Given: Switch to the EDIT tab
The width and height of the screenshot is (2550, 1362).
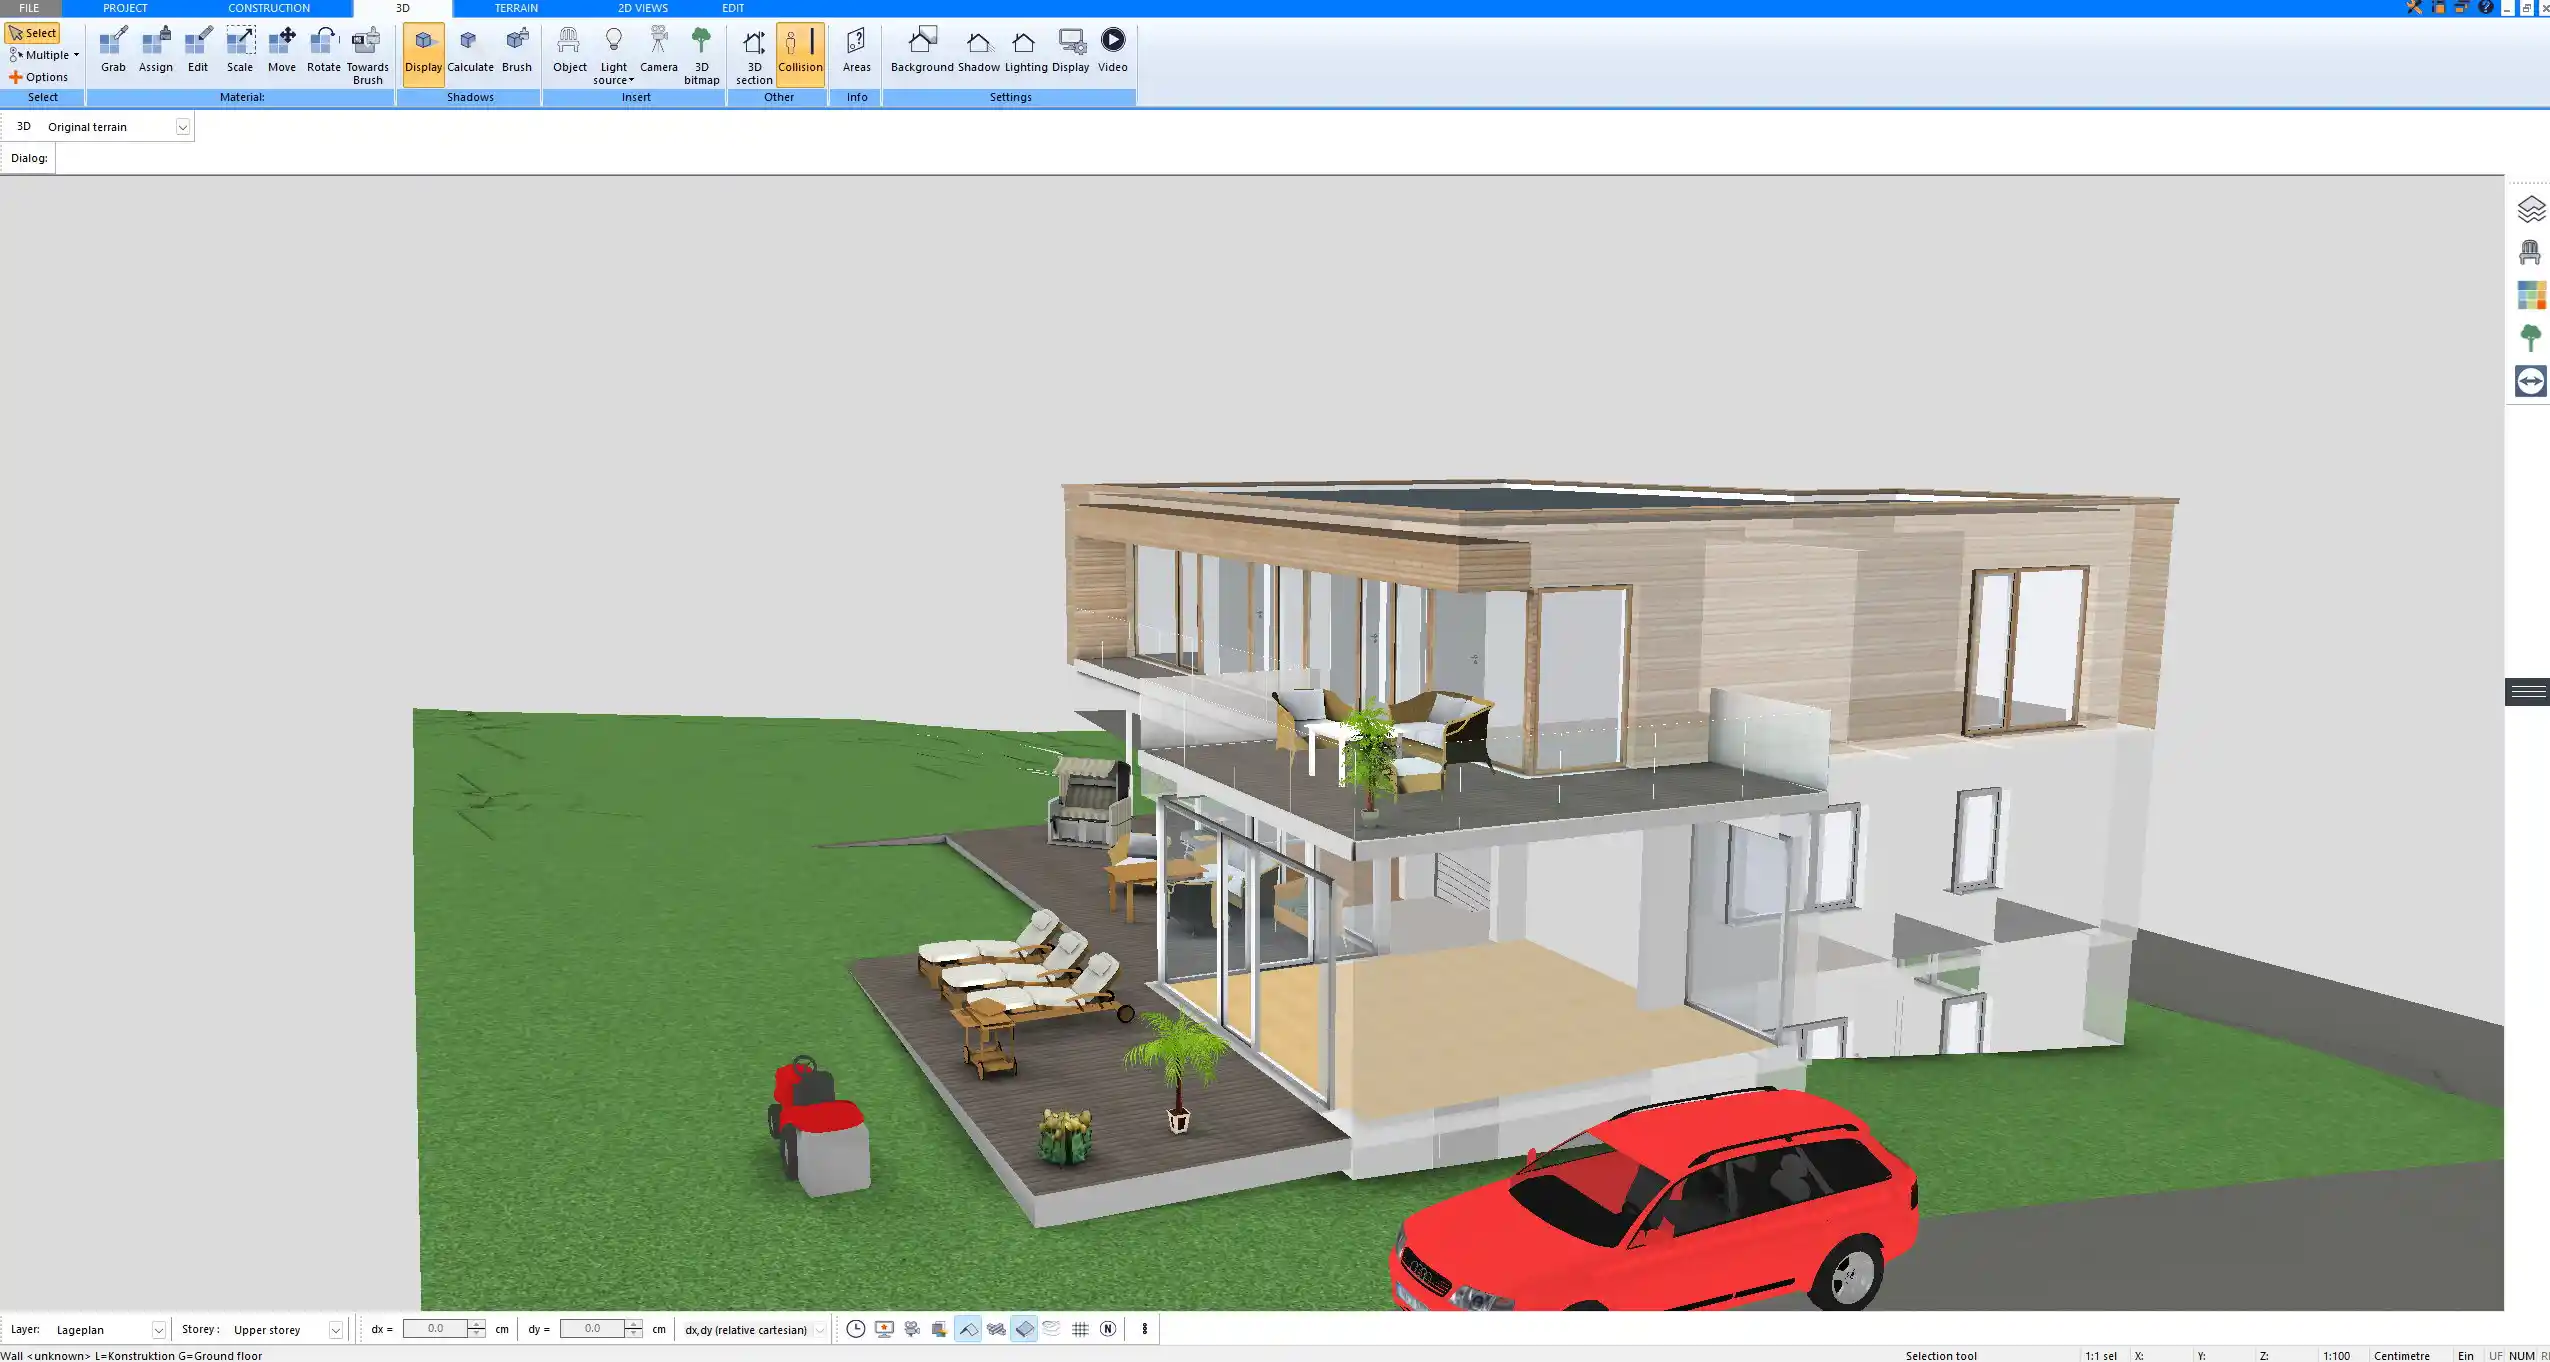Looking at the screenshot, I should [x=733, y=8].
